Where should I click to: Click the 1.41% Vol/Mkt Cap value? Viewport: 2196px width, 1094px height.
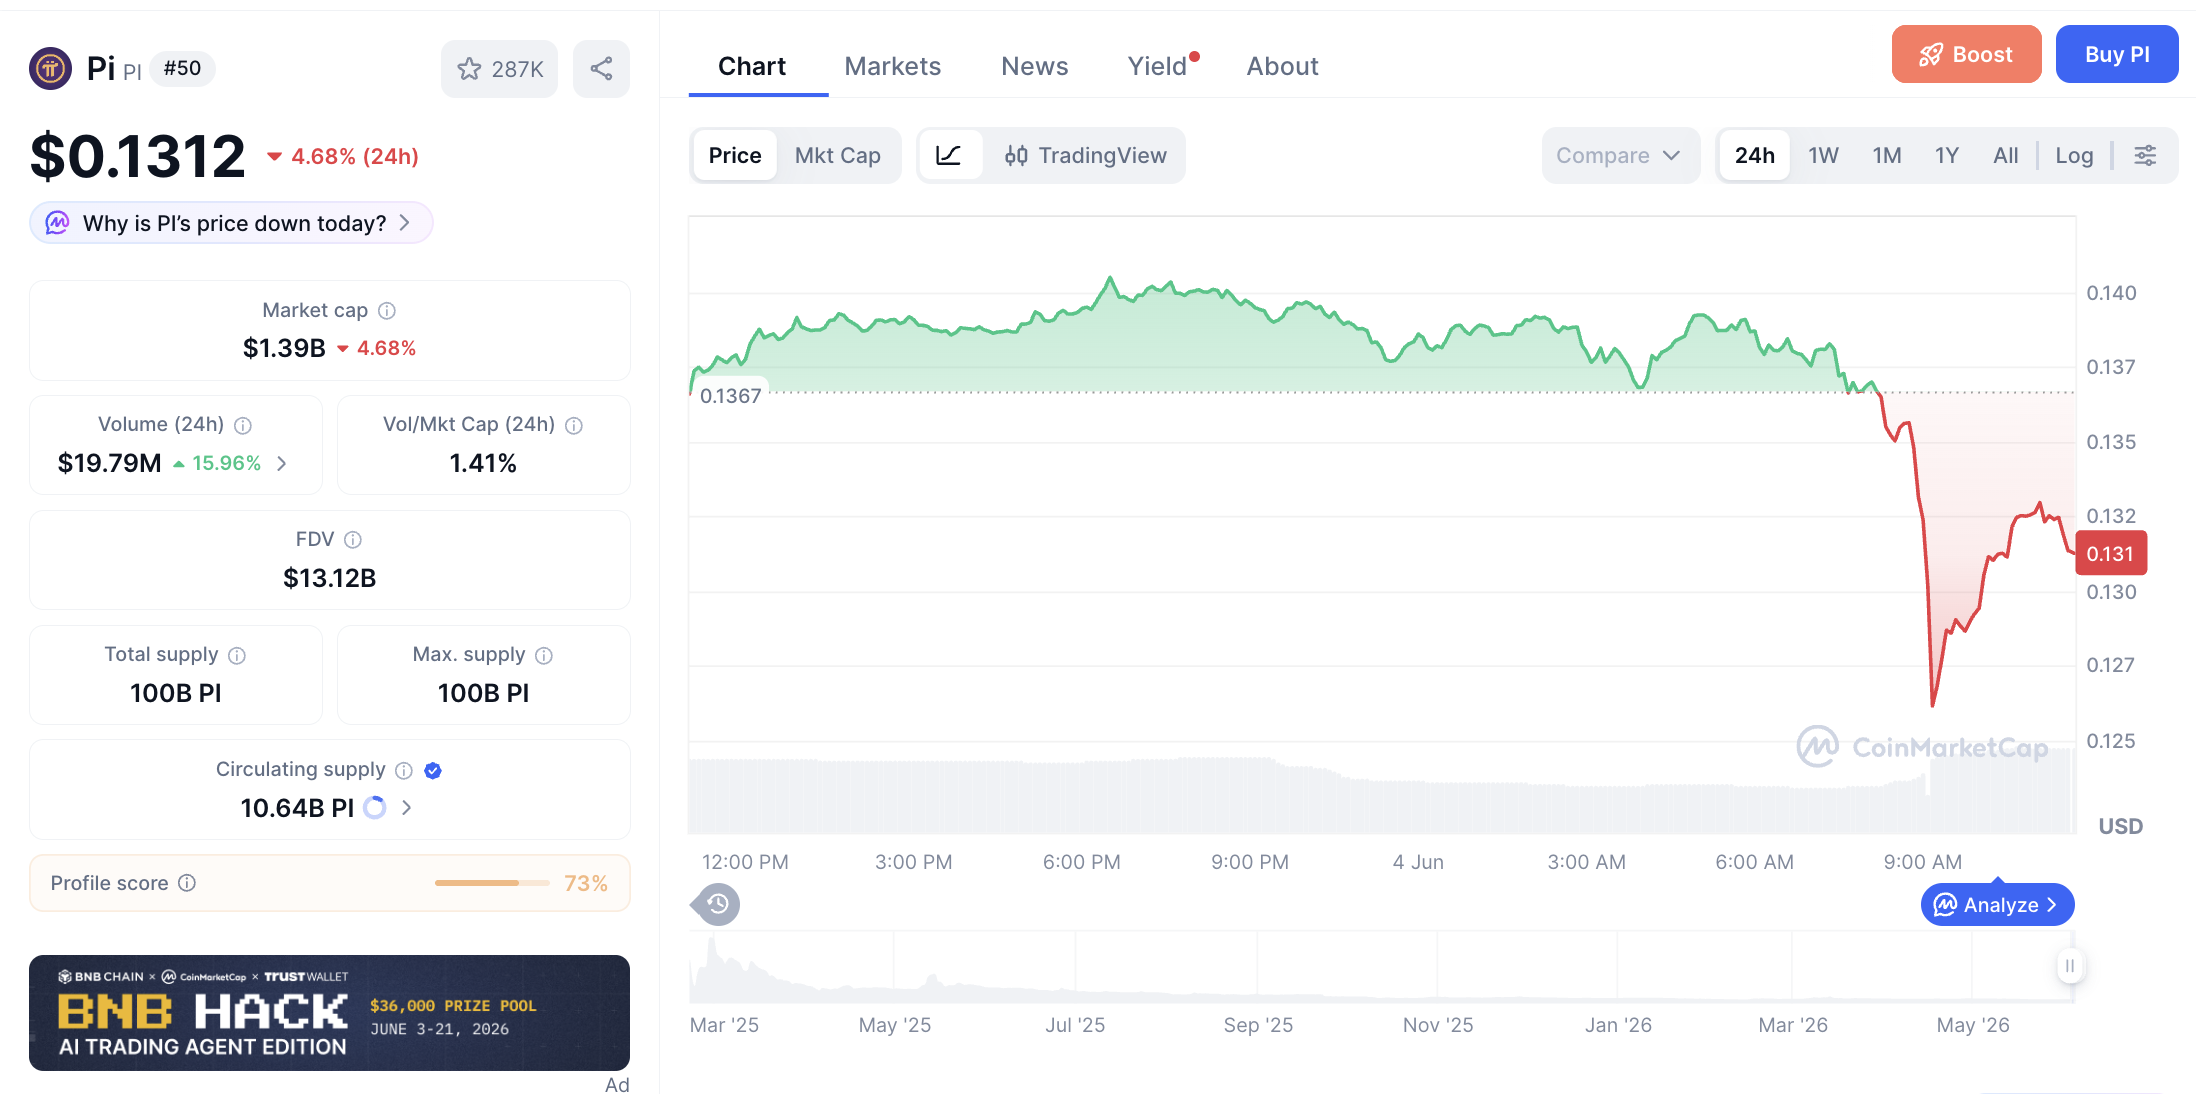[x=483, y=463]
